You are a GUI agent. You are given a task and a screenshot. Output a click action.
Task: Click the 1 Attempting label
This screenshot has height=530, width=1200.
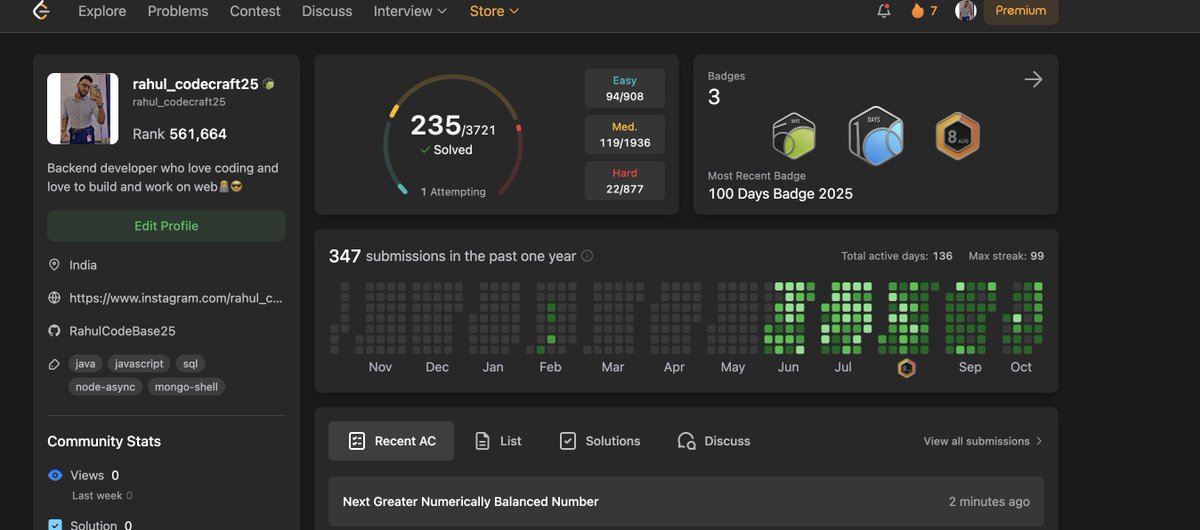pyautogui.click(x=453, y=192)
